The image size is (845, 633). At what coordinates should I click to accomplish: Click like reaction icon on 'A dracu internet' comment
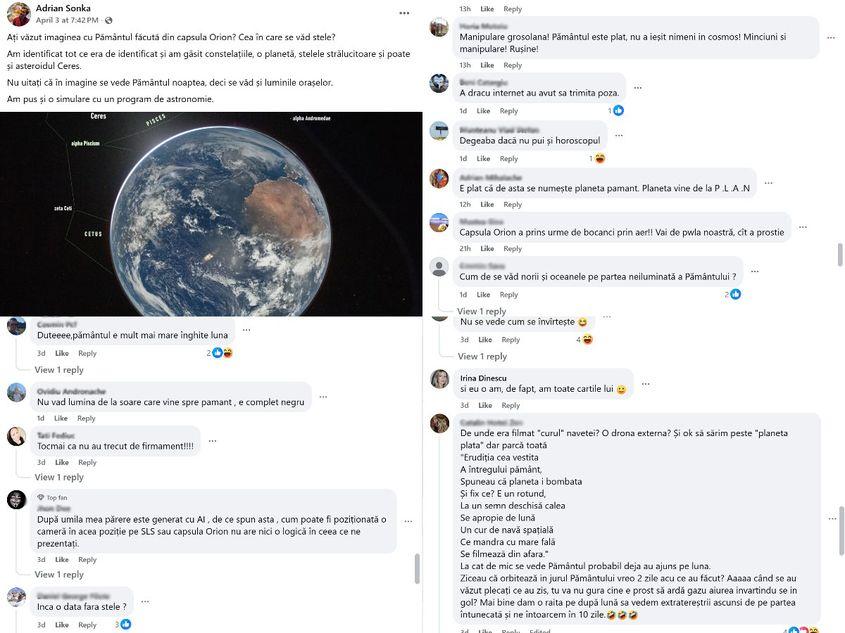pyautogui.click(x=618, y=110)
